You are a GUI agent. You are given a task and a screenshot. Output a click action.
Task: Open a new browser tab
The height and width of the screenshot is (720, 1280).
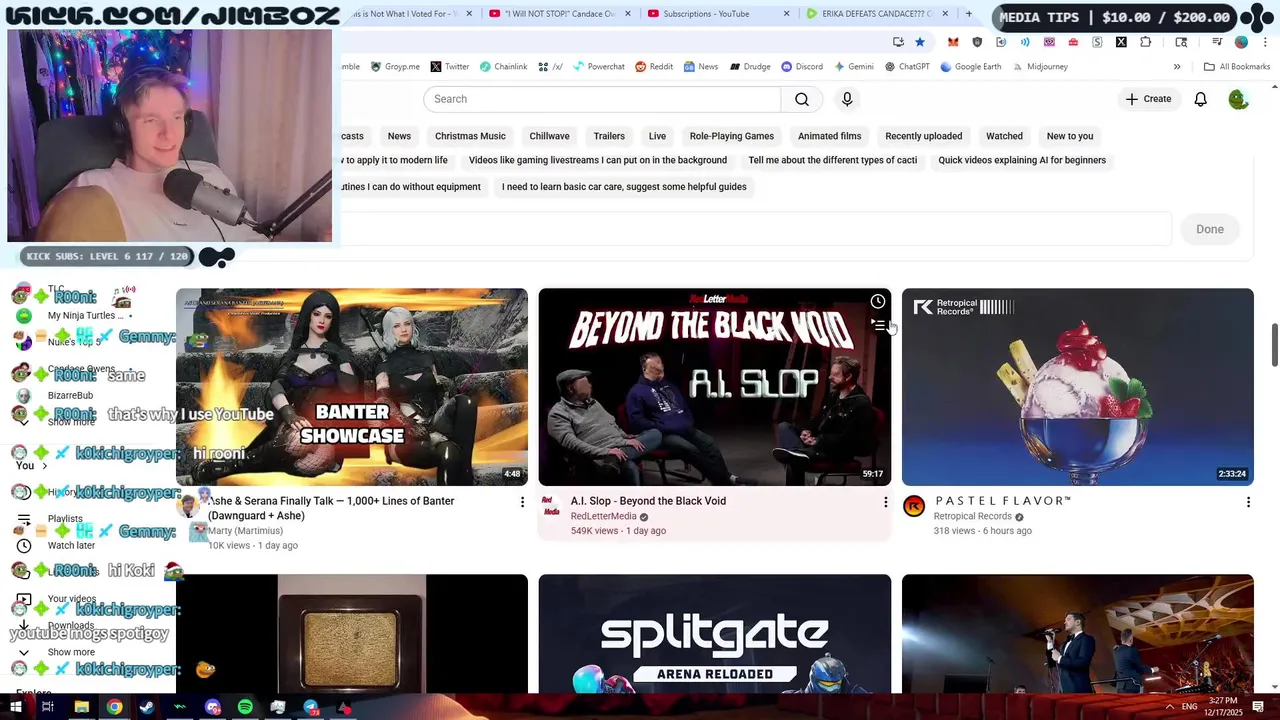[968, 14]
